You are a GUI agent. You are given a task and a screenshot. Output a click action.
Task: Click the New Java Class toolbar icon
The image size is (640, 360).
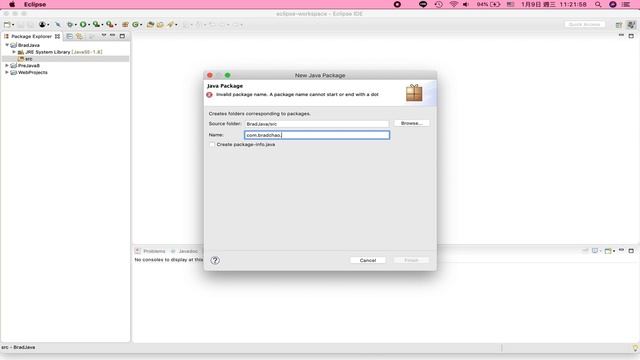(135, 24)
